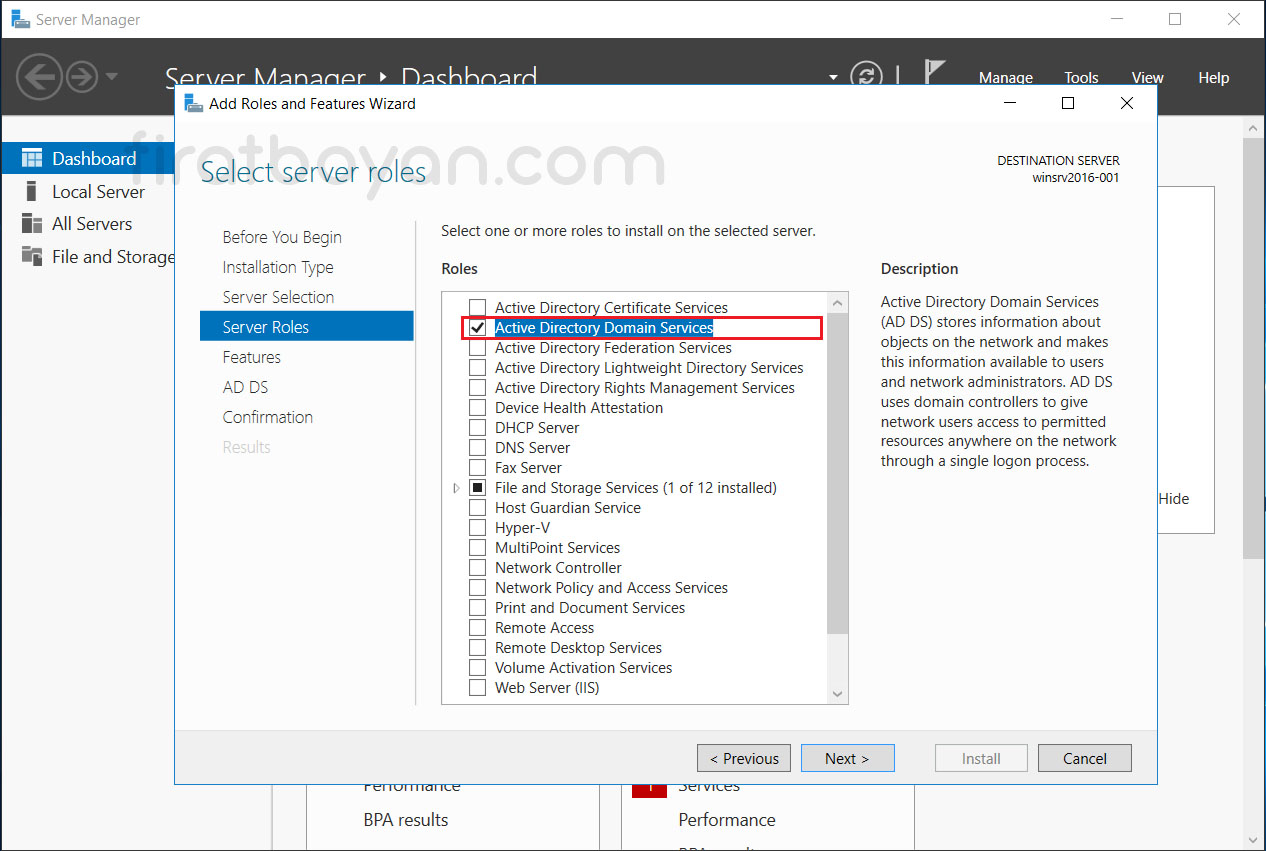Click the File and Storage icon in sidebar

pos(32,256)
